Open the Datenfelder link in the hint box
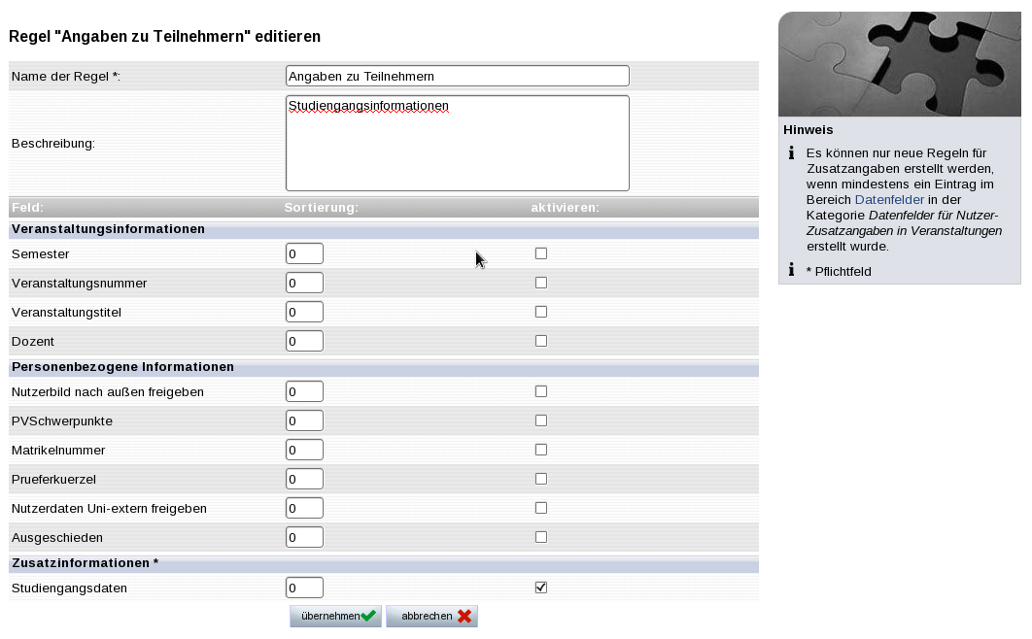1032x639 pixels. [889, 200]
